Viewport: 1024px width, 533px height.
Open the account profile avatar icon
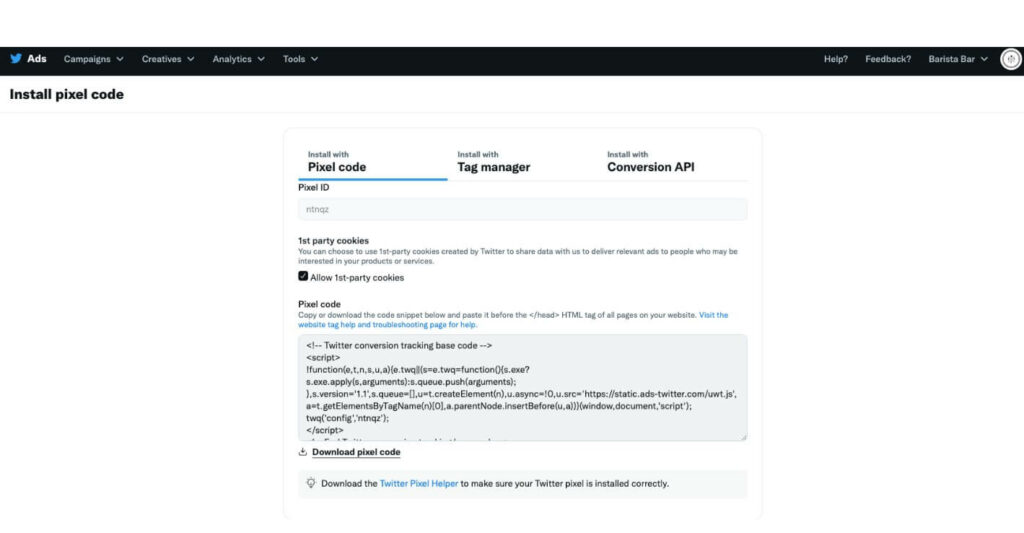(1011, 59)
